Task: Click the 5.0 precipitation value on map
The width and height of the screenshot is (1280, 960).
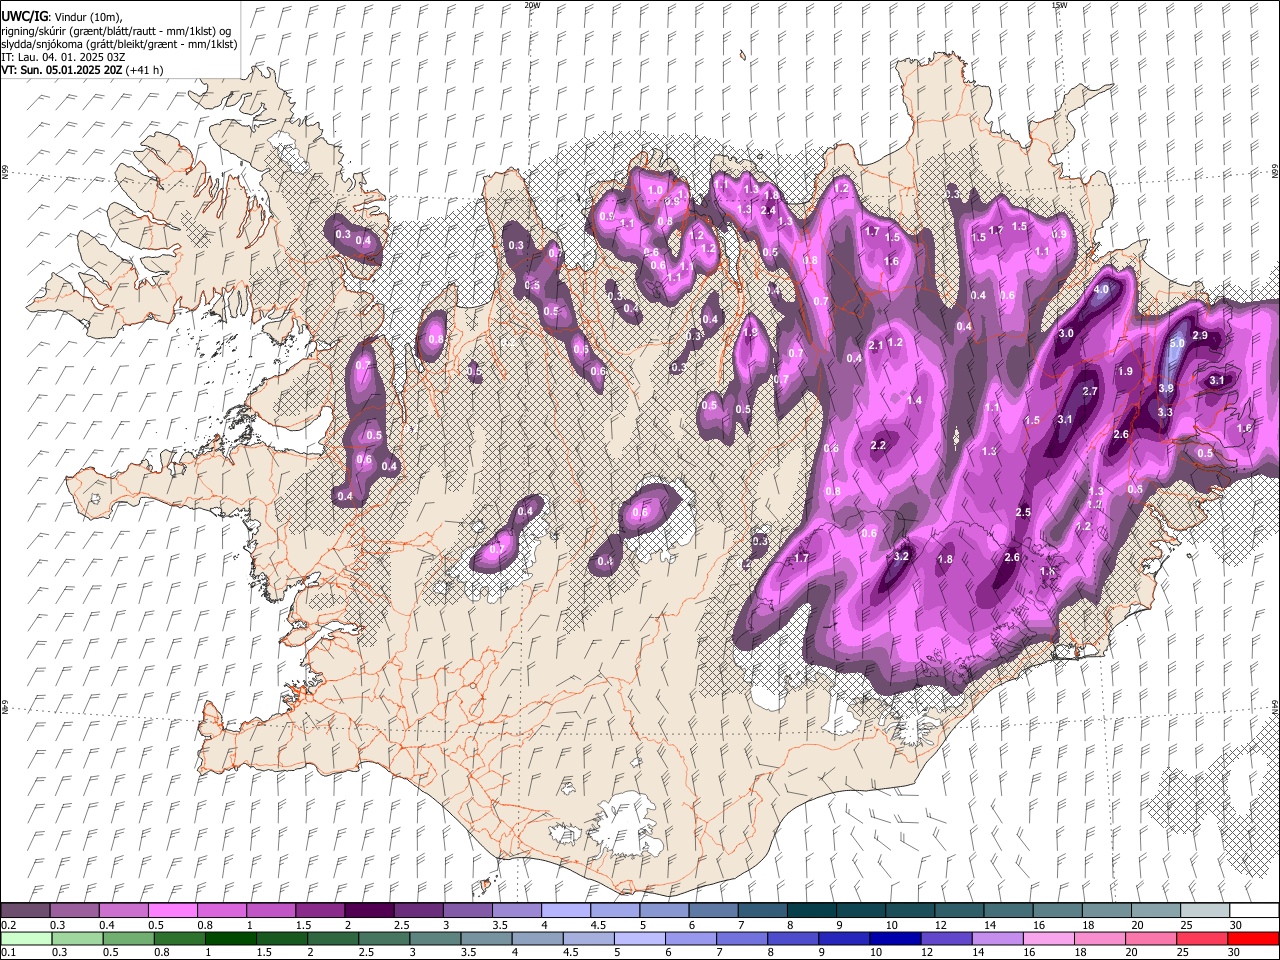Action: [x=1177, y=343]
